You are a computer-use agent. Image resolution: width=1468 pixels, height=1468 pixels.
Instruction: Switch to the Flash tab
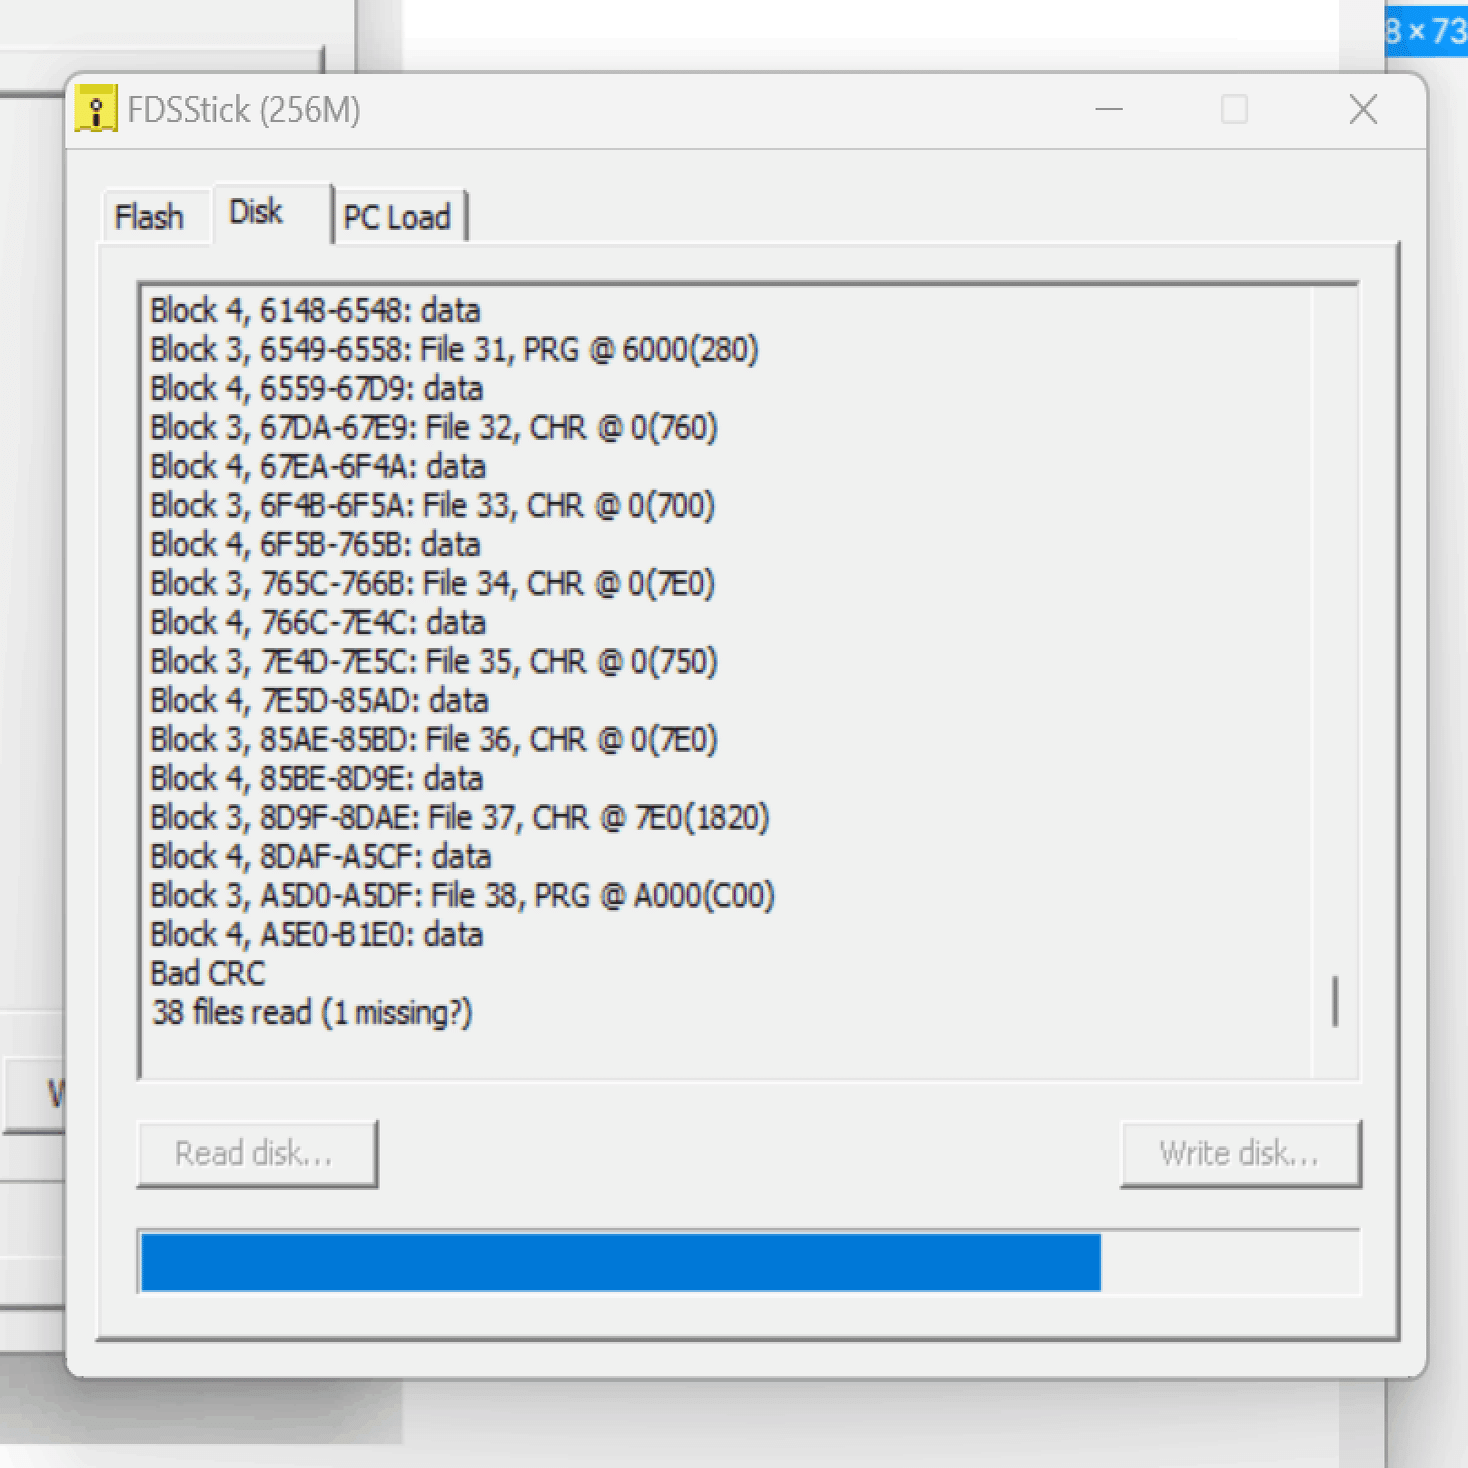coord(150,216)
